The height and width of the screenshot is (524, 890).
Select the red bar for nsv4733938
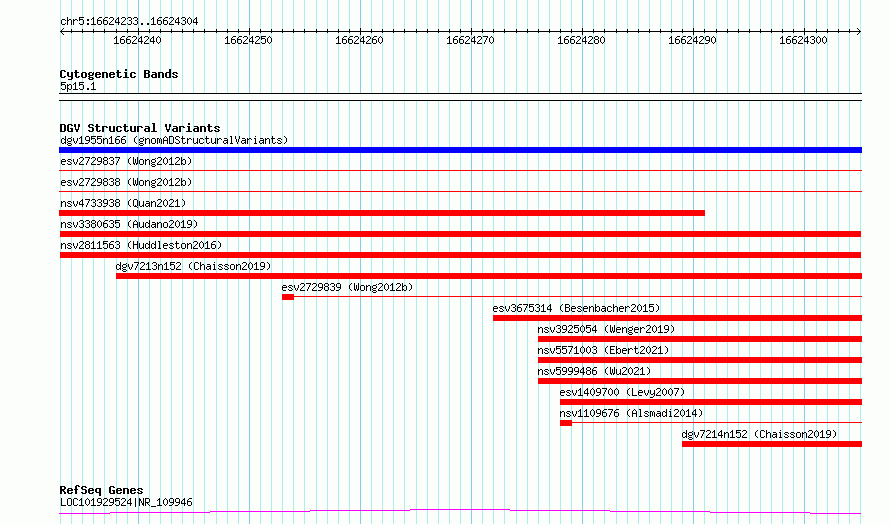[x=382, y=213]
